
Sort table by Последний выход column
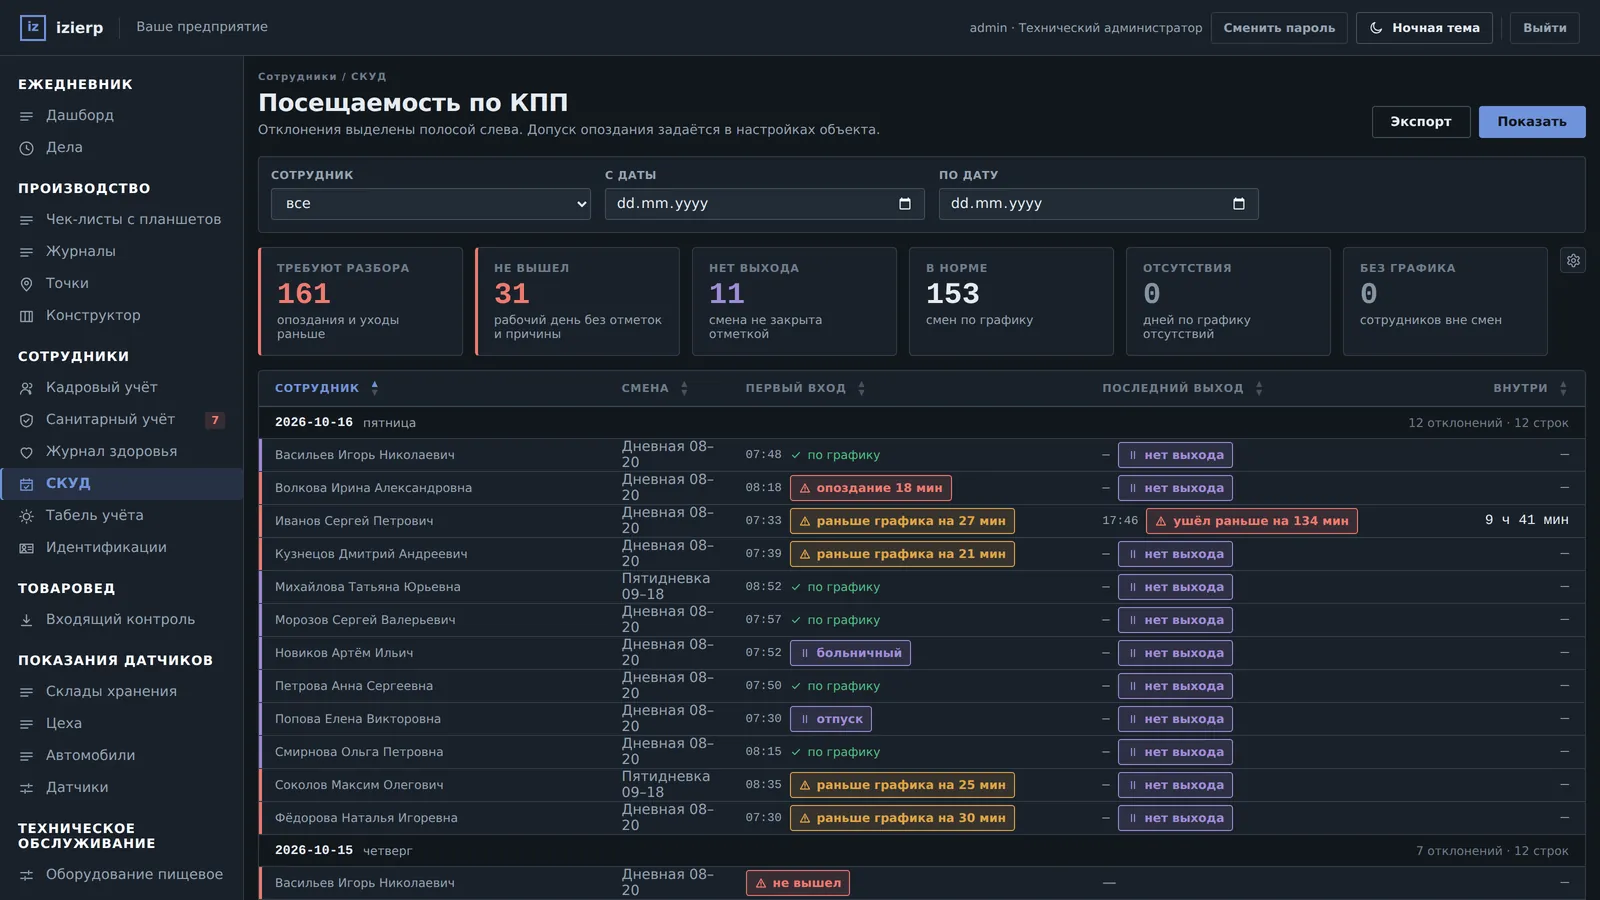[x=1183, y=388]
